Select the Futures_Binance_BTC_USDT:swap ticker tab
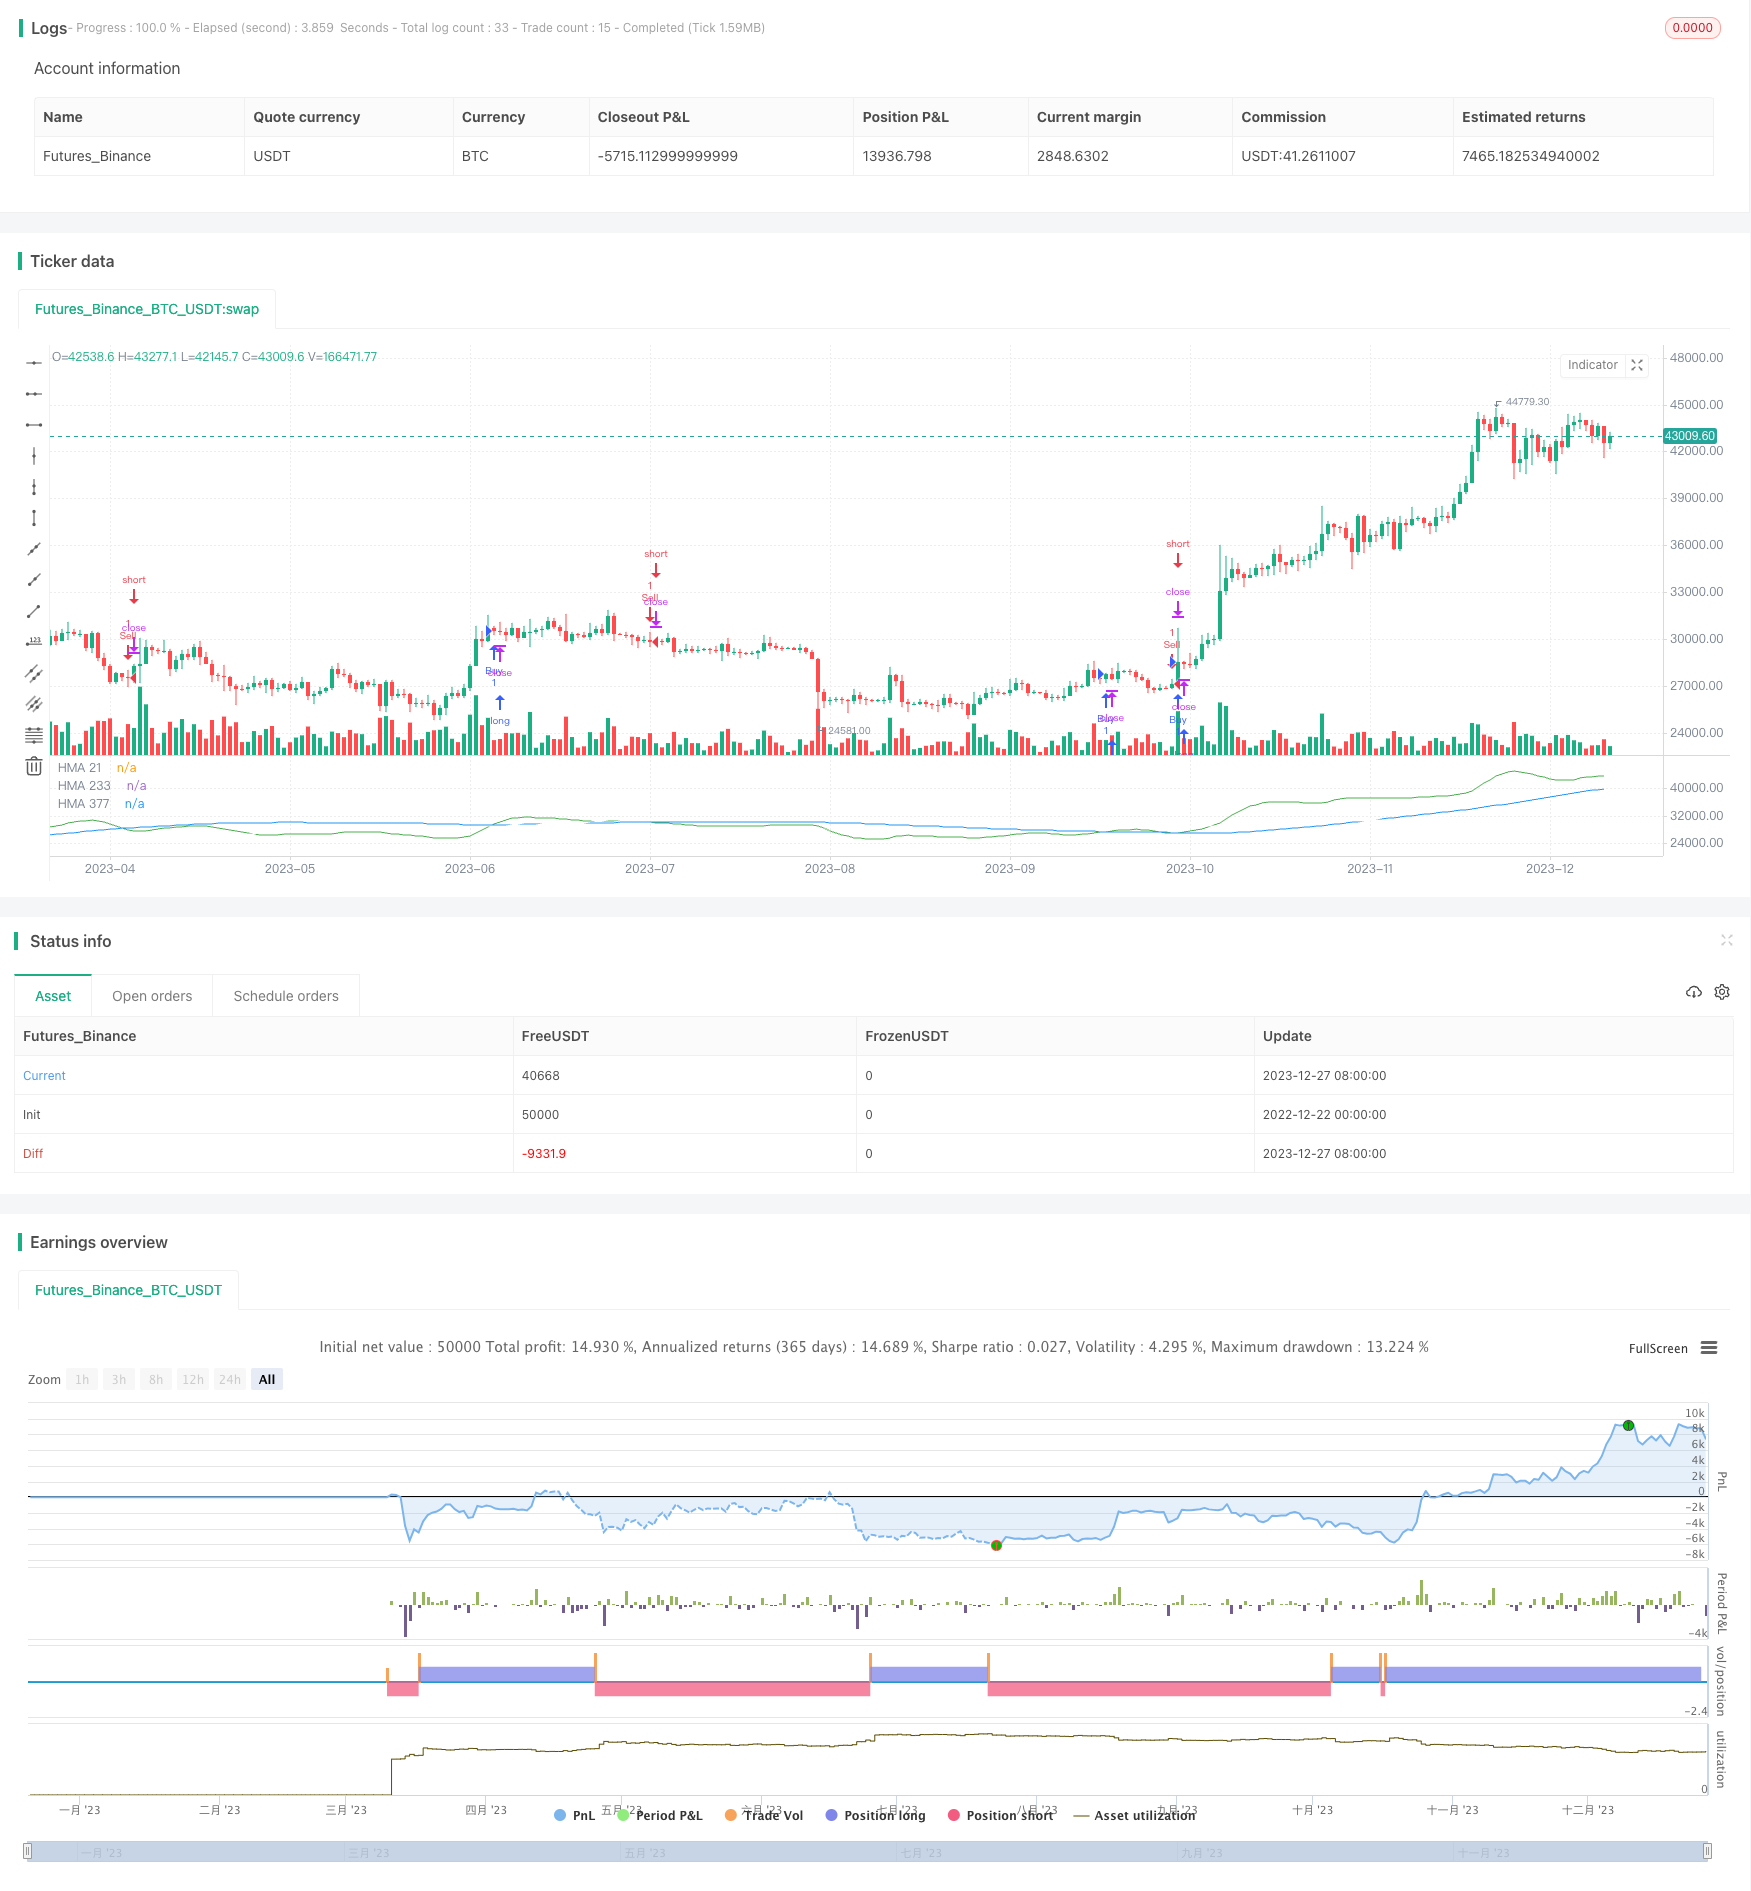Screen dimensions: 1751x1891 [147, 309]
